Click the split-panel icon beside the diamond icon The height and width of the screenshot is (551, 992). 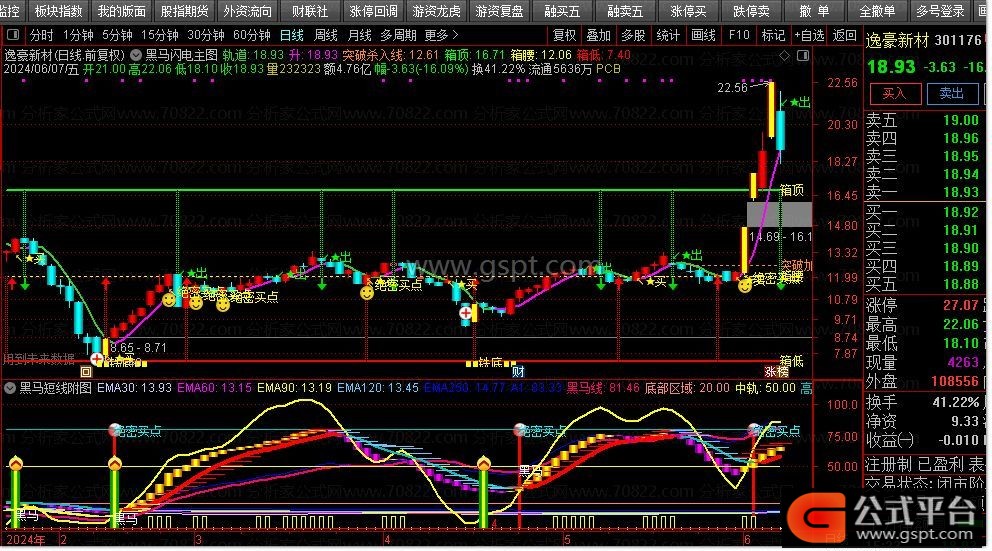803,56
